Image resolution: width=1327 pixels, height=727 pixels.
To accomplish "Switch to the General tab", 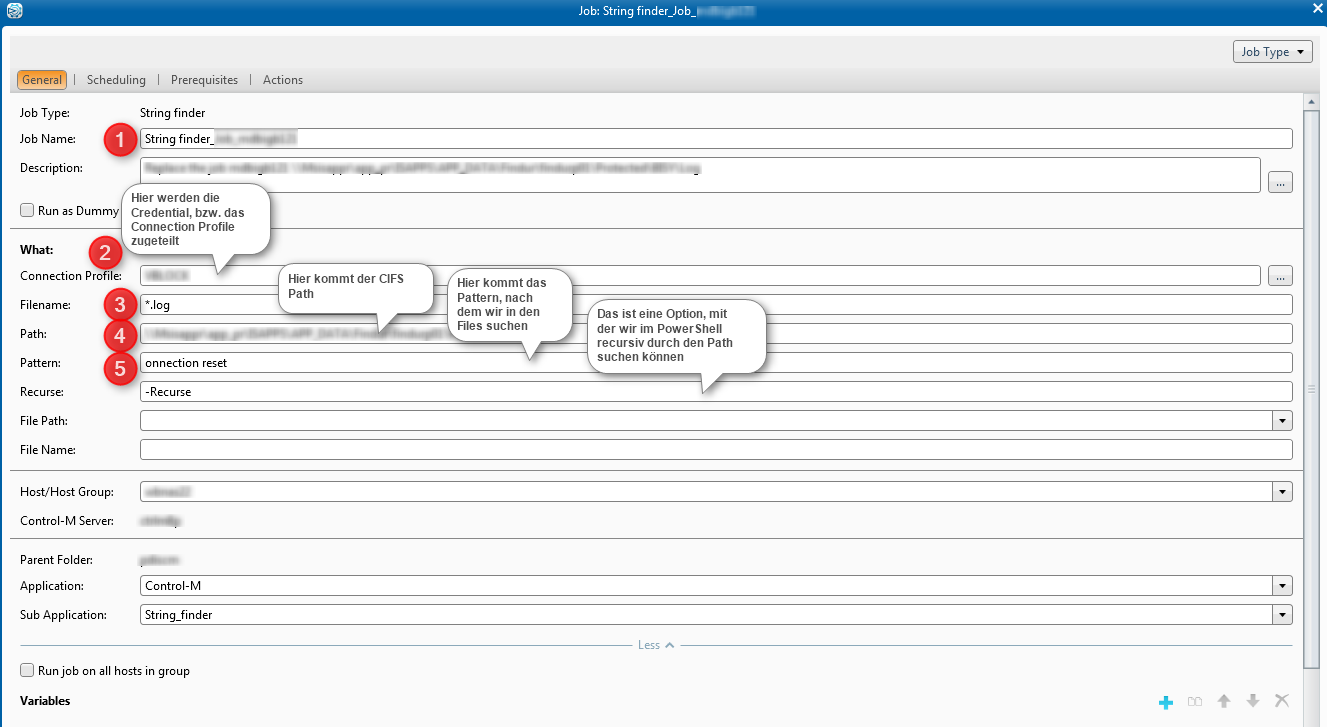I will 42,80.
